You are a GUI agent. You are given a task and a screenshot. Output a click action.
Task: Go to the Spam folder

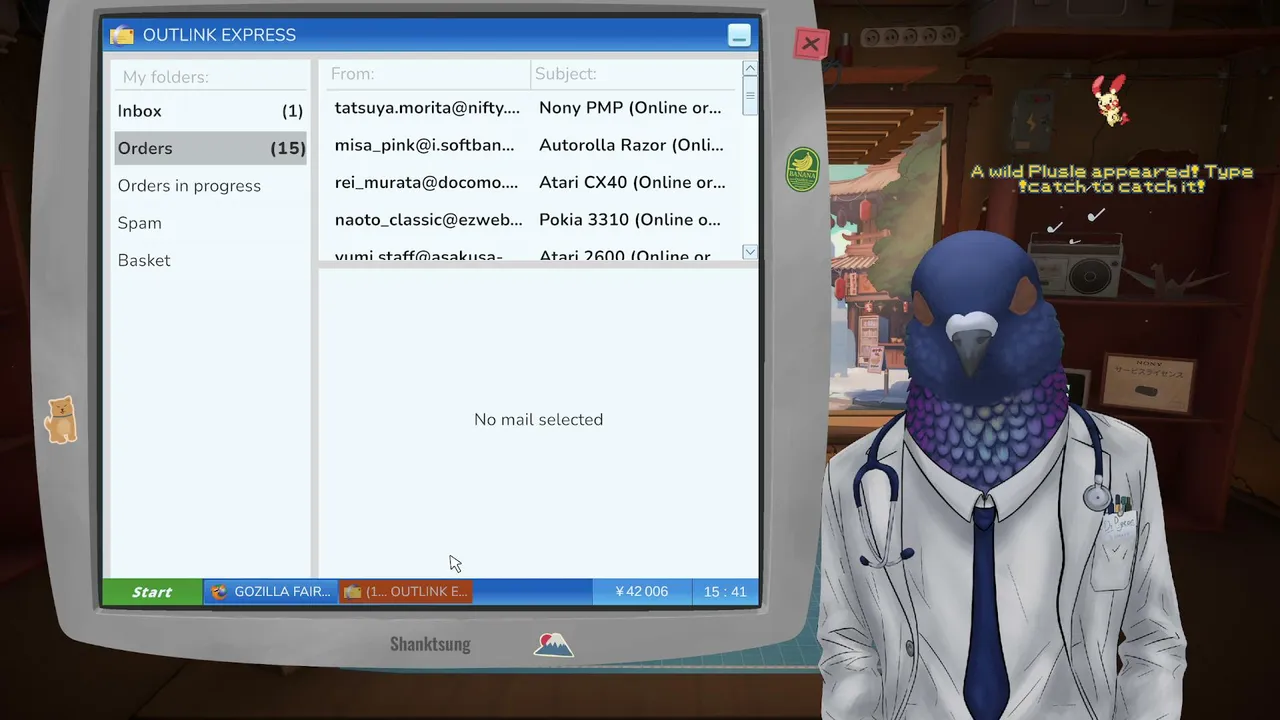click(210, 223)
